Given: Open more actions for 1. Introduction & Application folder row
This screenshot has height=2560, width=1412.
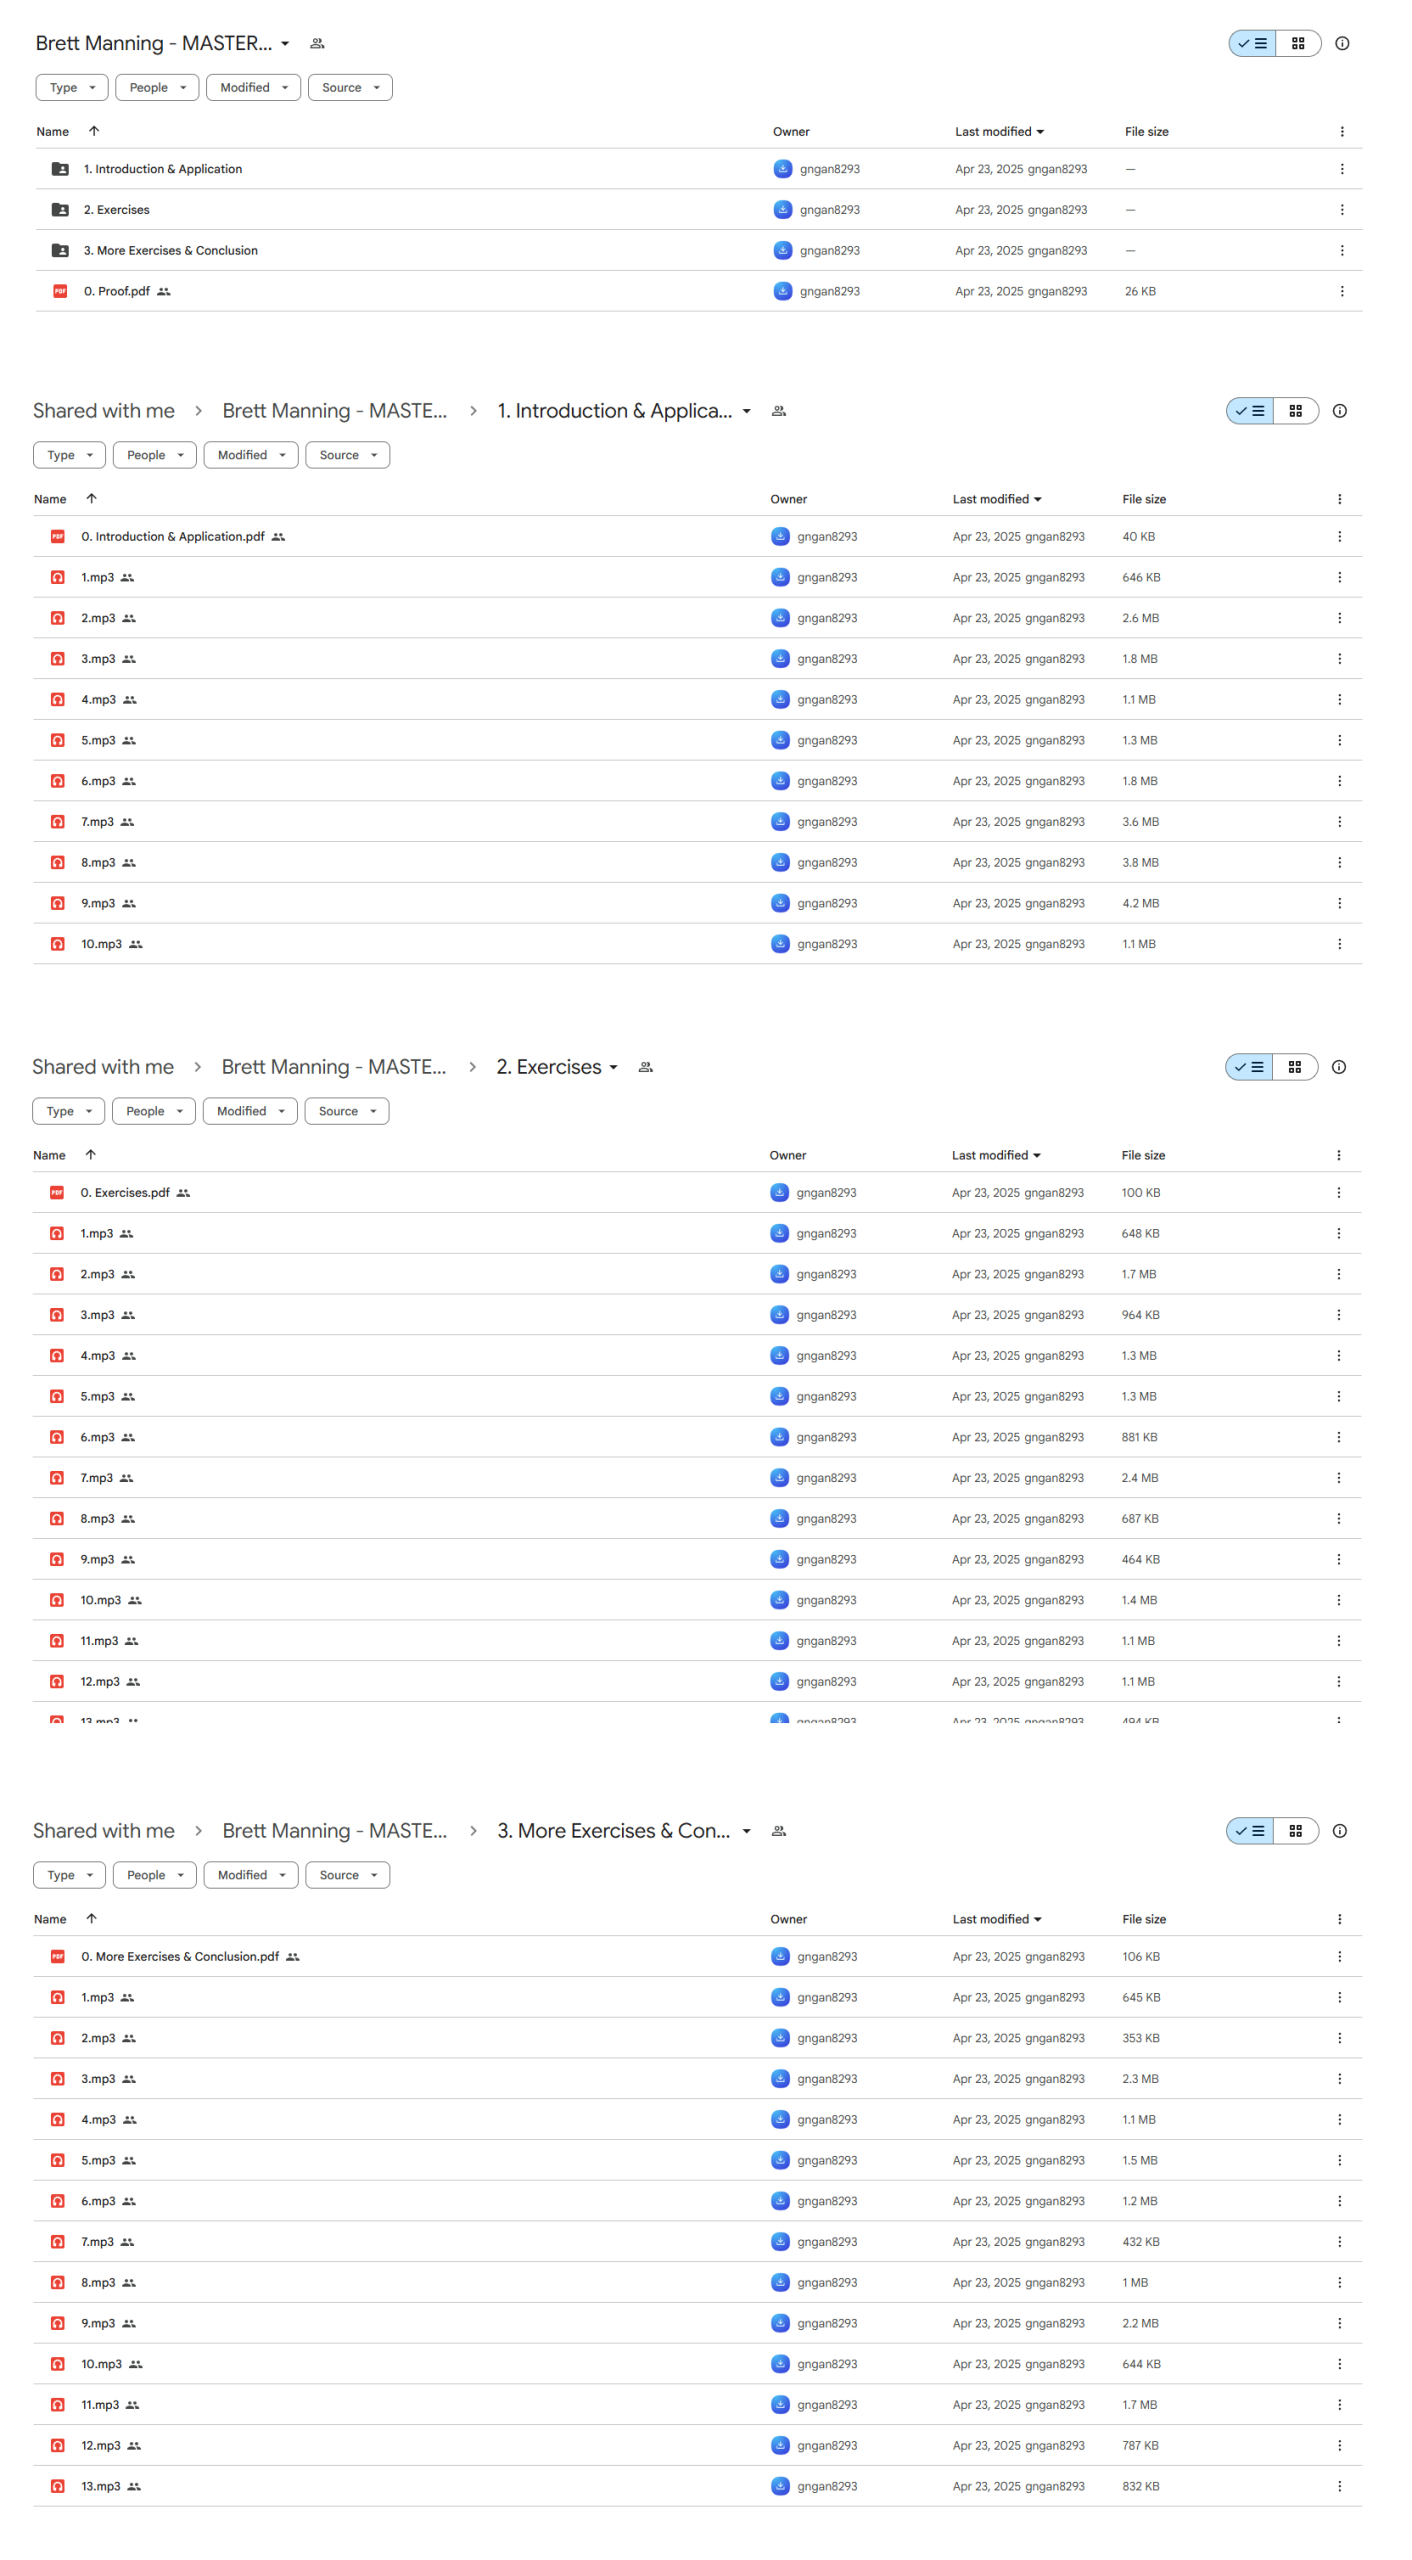Looking at the screenshot, I should click(1341, 169).
